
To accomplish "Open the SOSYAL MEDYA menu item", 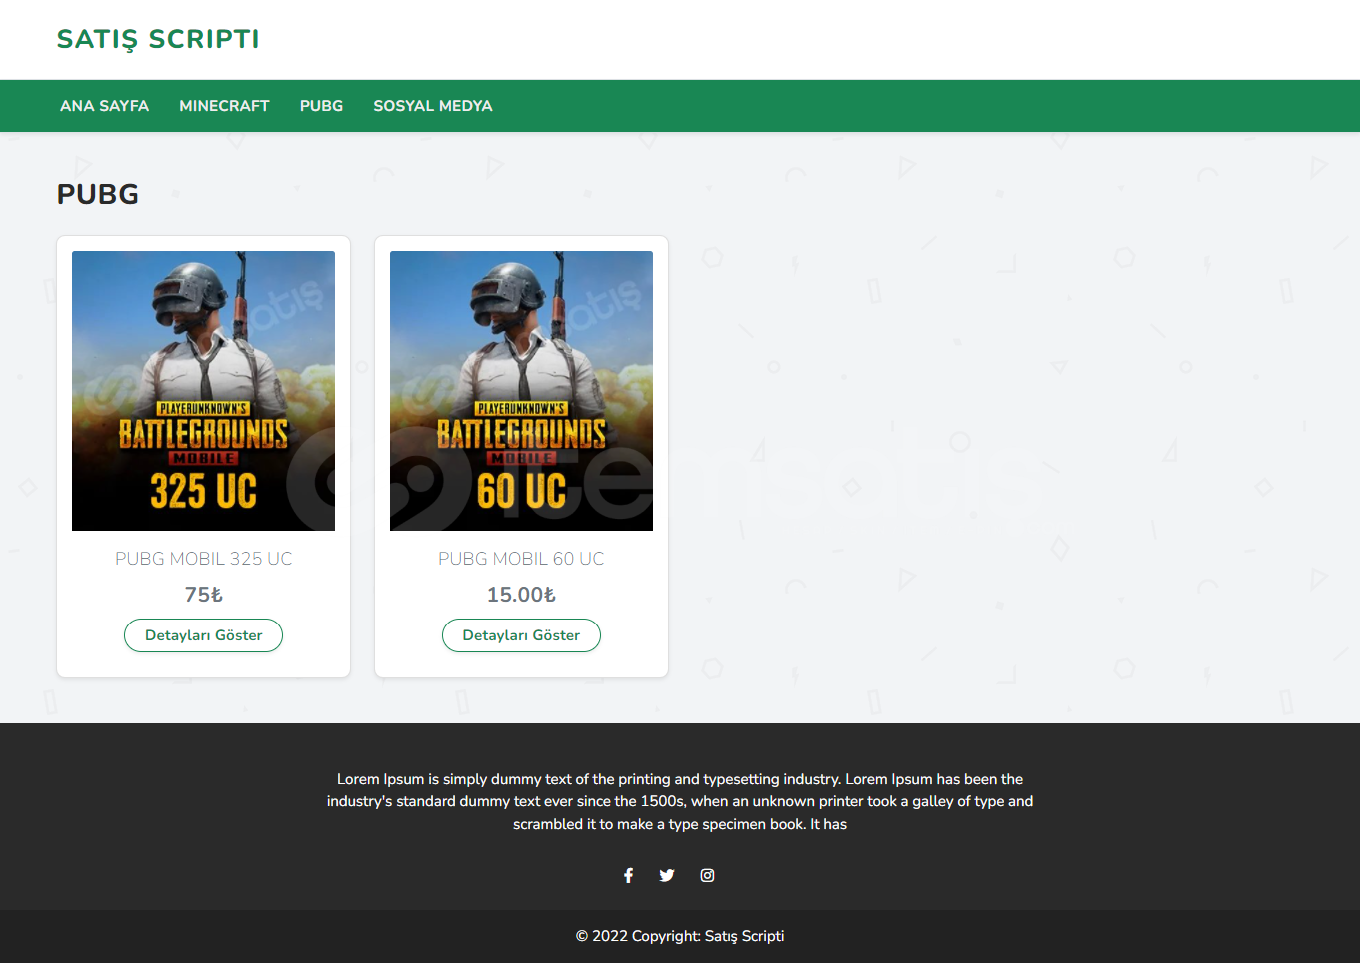I will coord(433,106).
